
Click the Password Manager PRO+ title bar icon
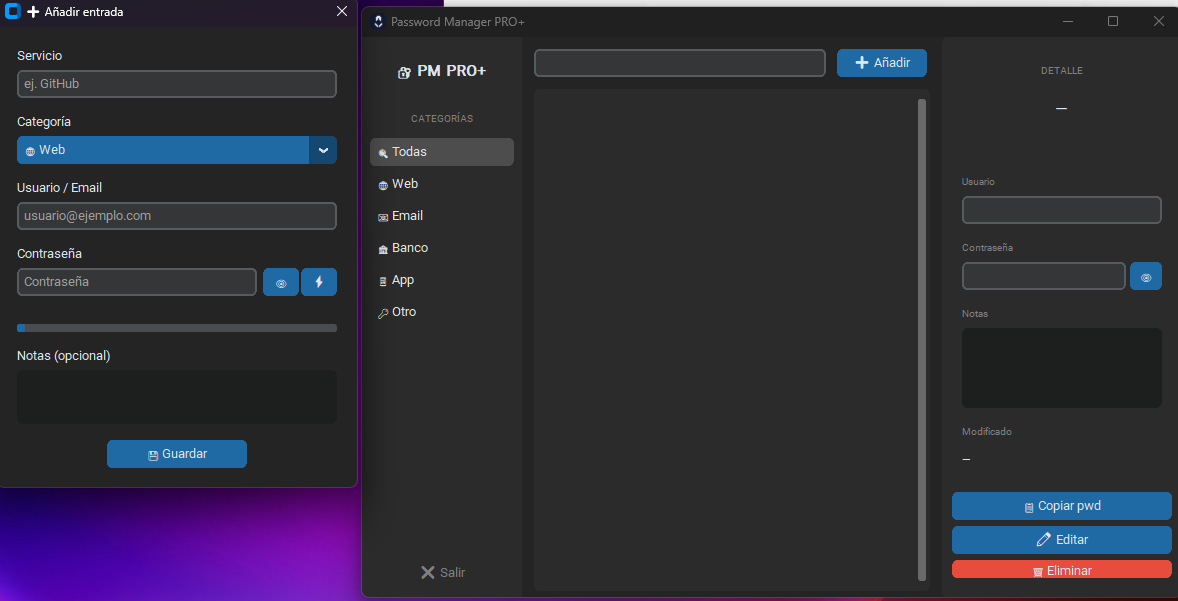pos(379,22)
